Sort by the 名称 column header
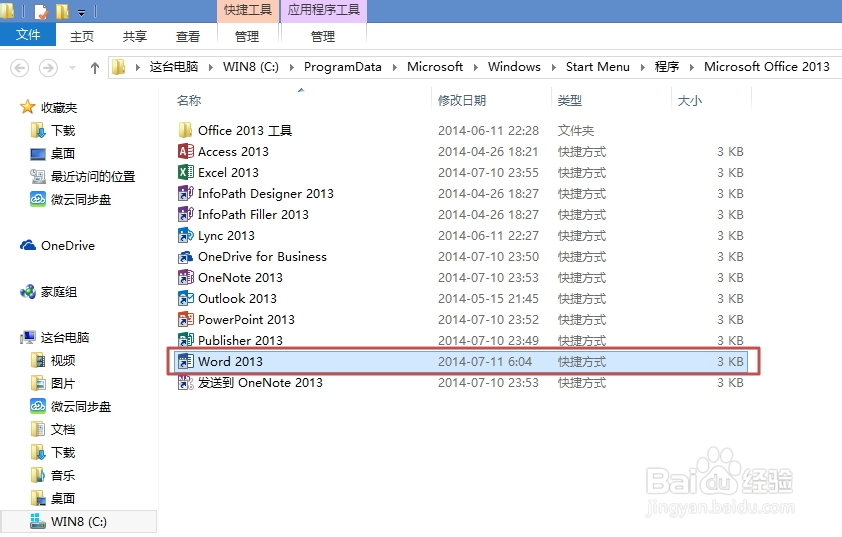The image size is (842, 537). tap(189, 100)
